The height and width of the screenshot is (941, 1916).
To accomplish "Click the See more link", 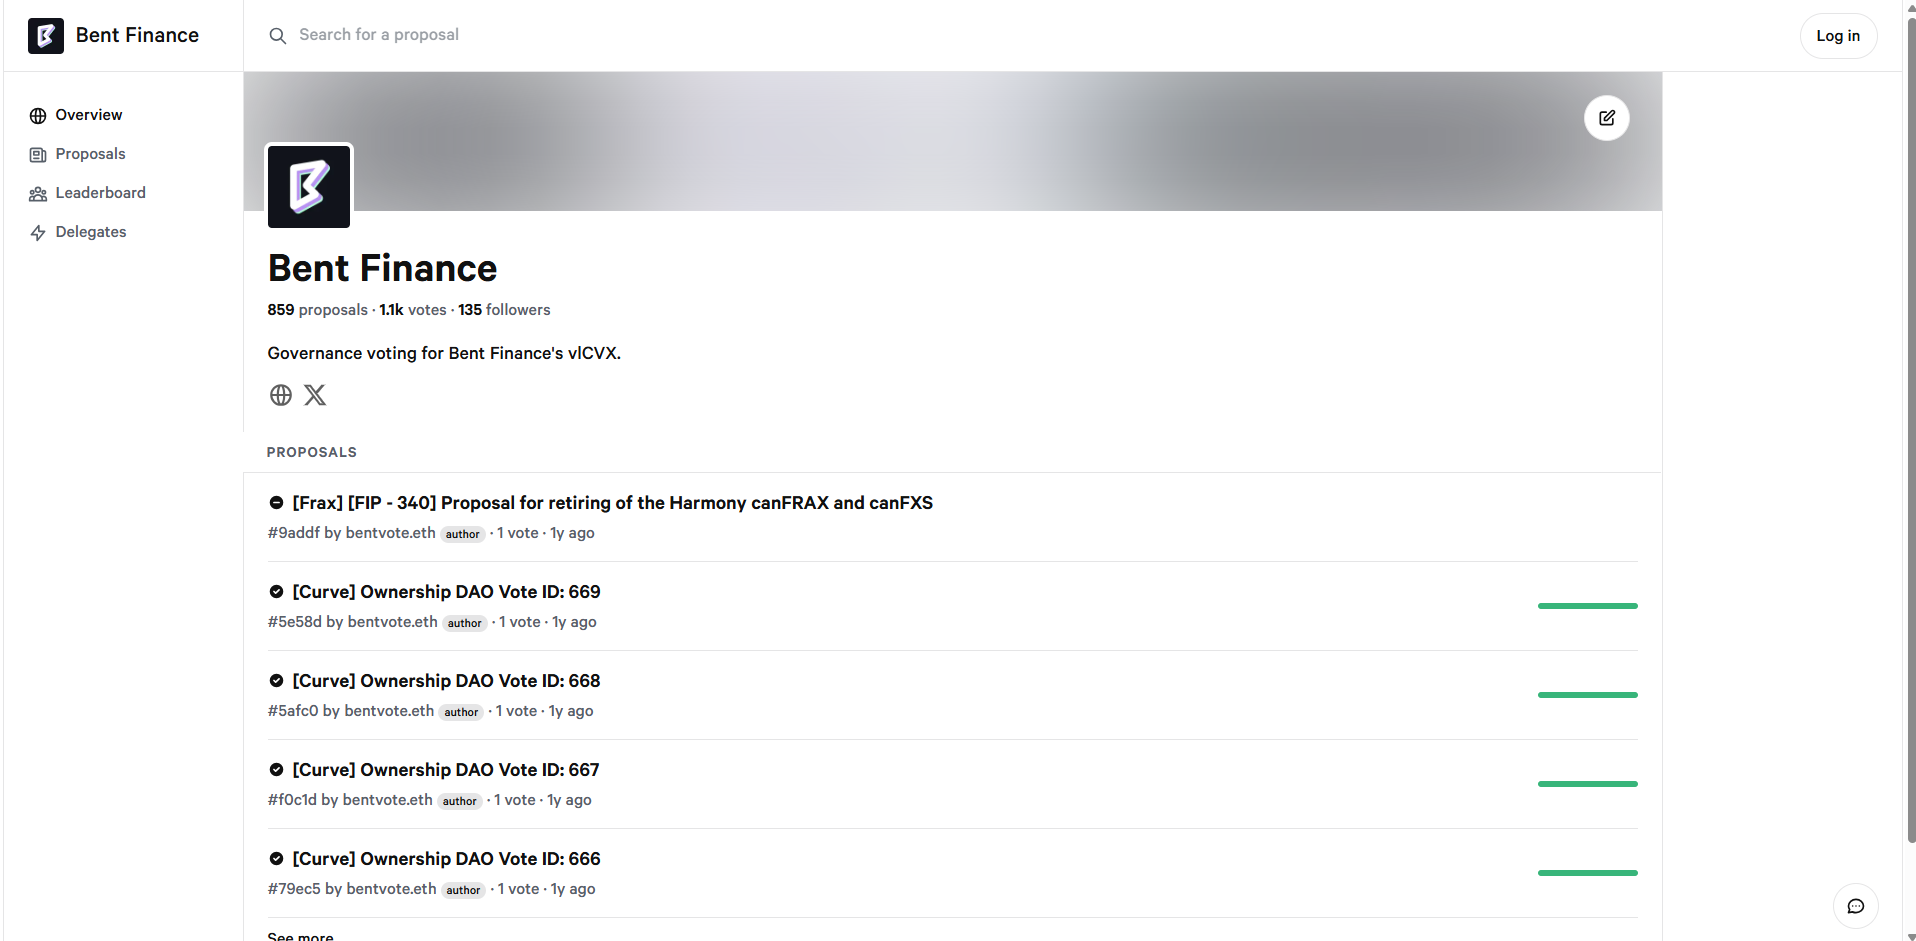I will [x=300, y=936].
